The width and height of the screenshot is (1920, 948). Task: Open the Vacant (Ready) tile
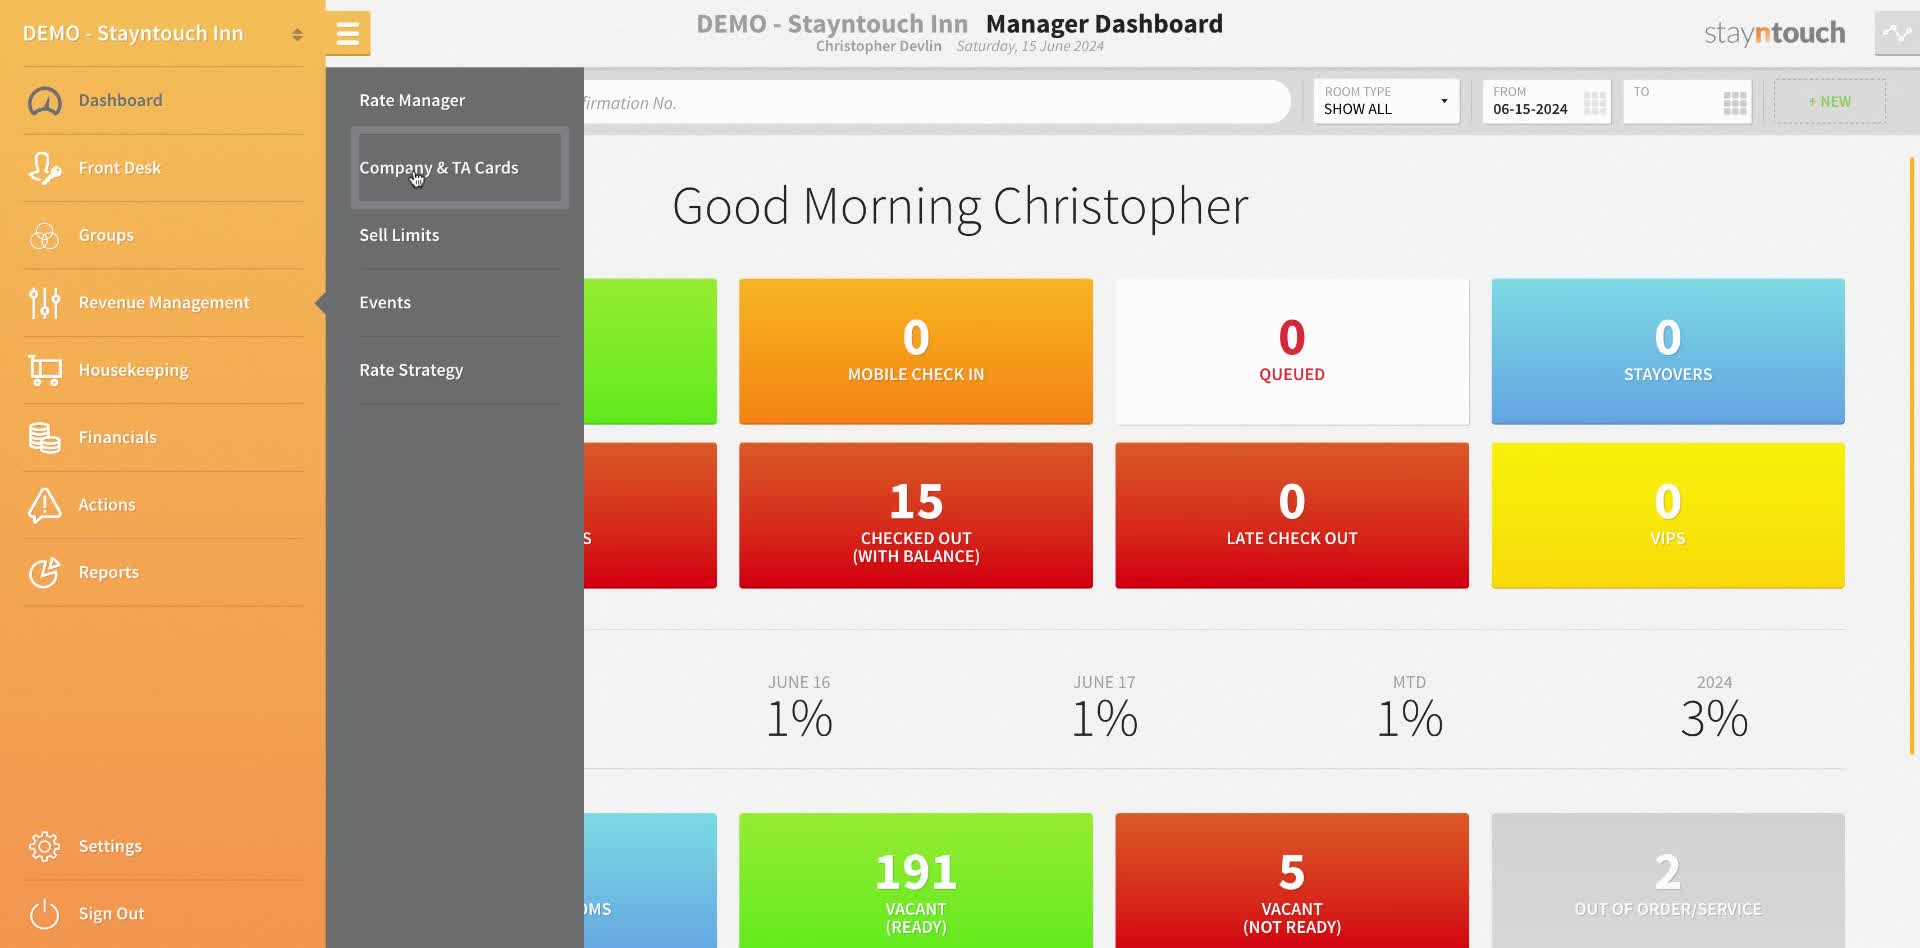[916, 880]
